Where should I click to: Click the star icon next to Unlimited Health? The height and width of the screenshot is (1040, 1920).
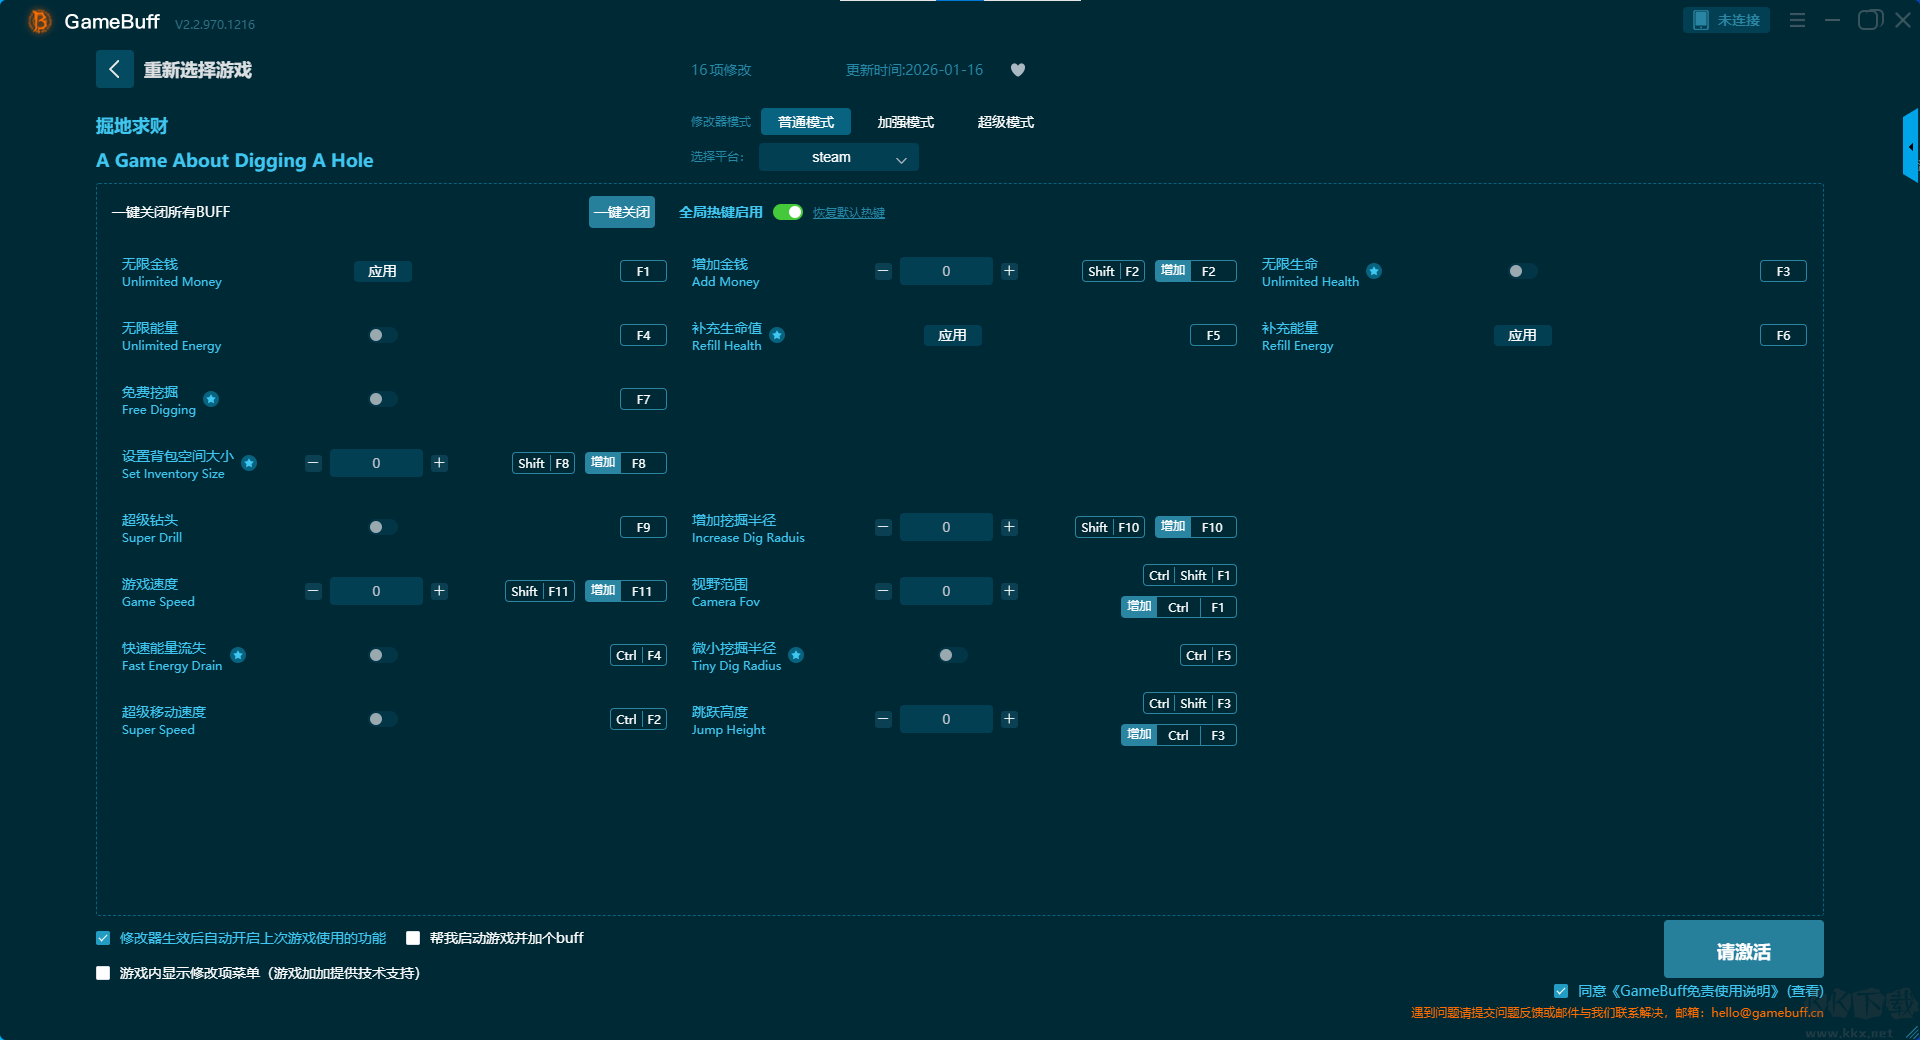coord(1374,271)
